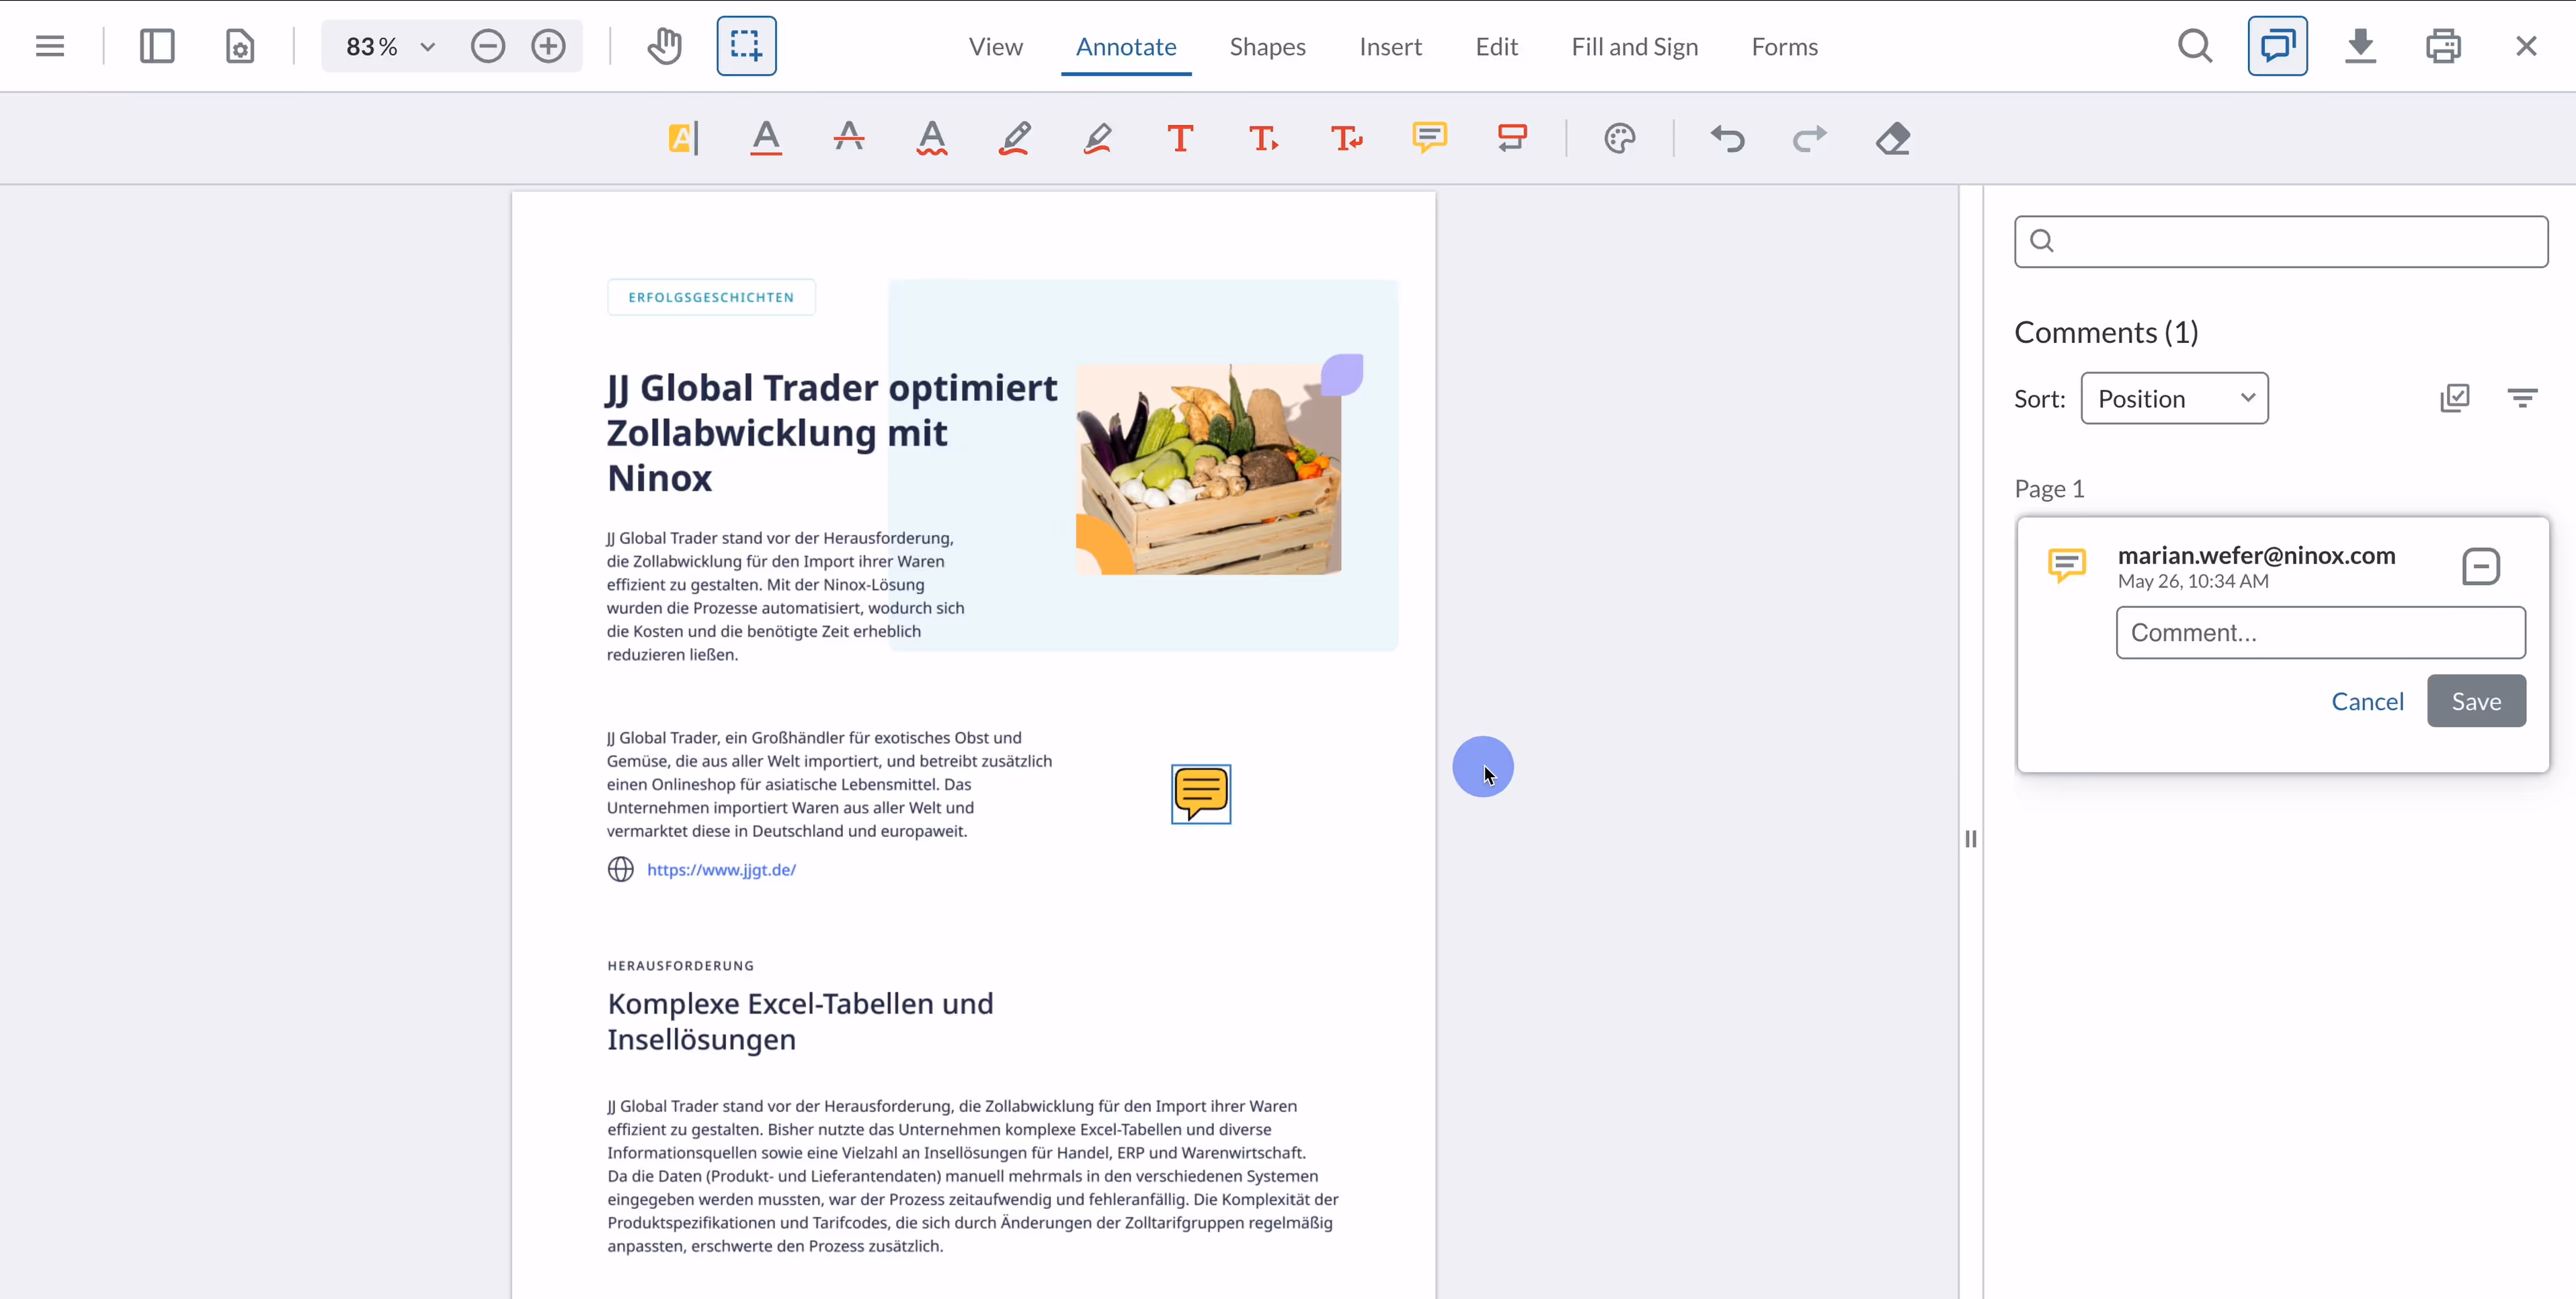Open the Sort Position dropdown
The height and width of the screenshot is (1299, 2576).
(x=2174, y=398)
